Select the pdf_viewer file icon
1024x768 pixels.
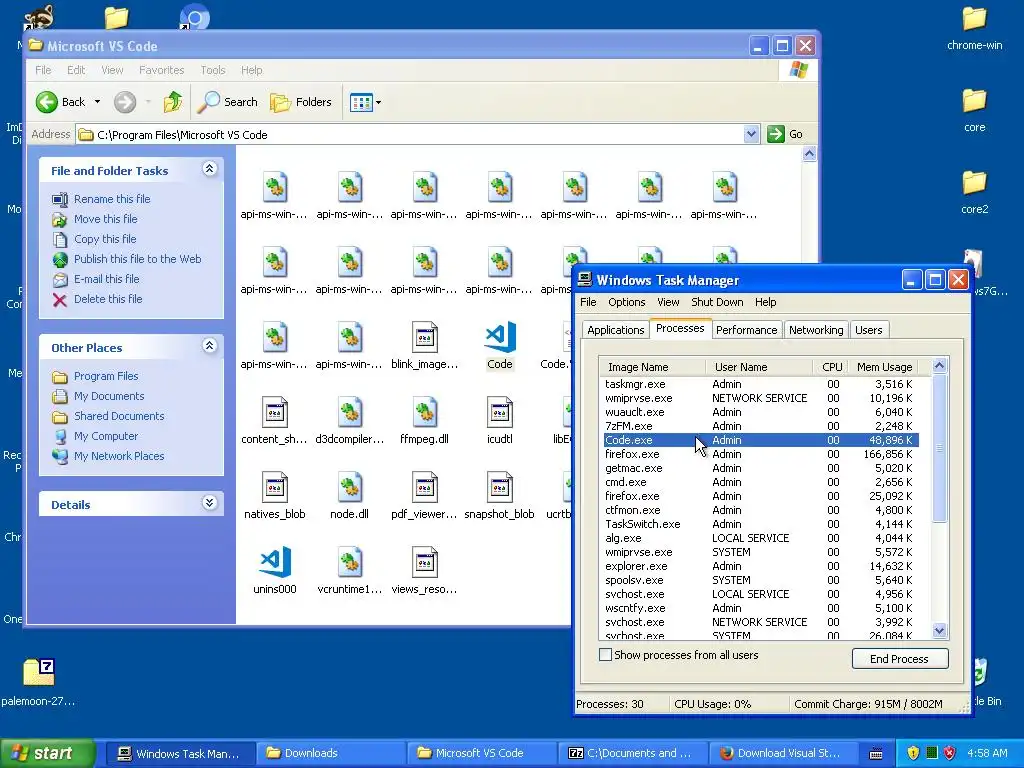point(424,487)
